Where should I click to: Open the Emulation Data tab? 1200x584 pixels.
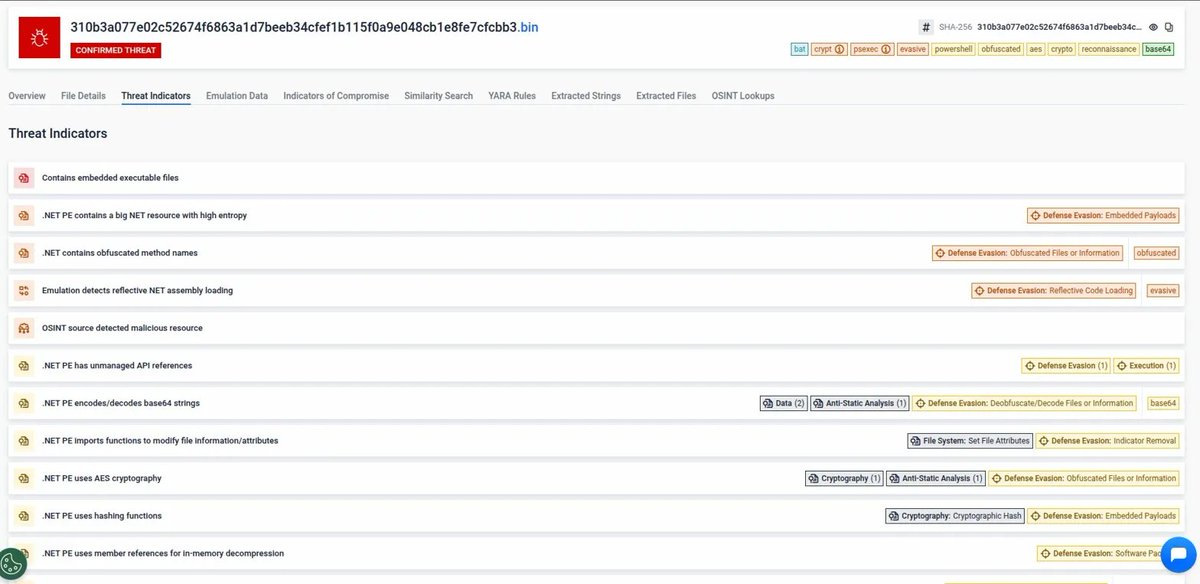237,96
